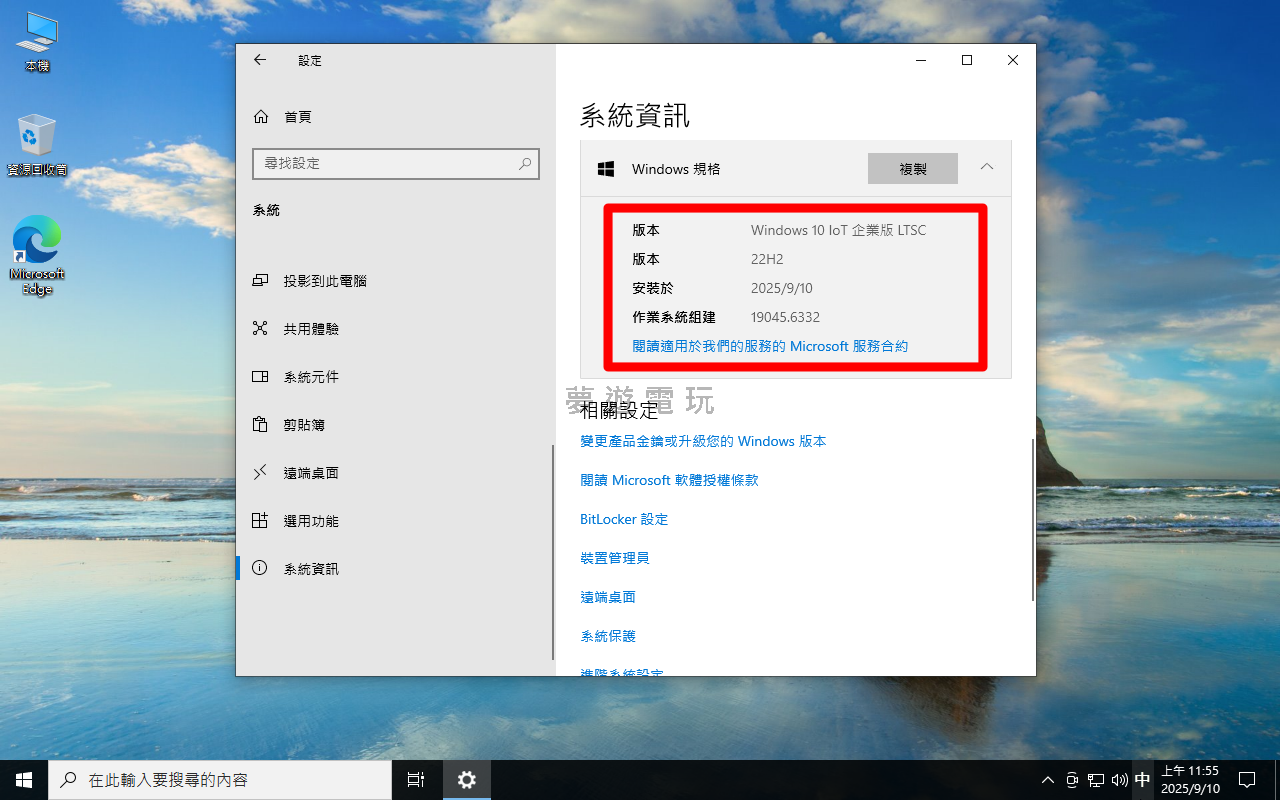Select 選用功能 sidebar entry
Image resolution: width=1280 pixels, height=800 pixels.
310,521
